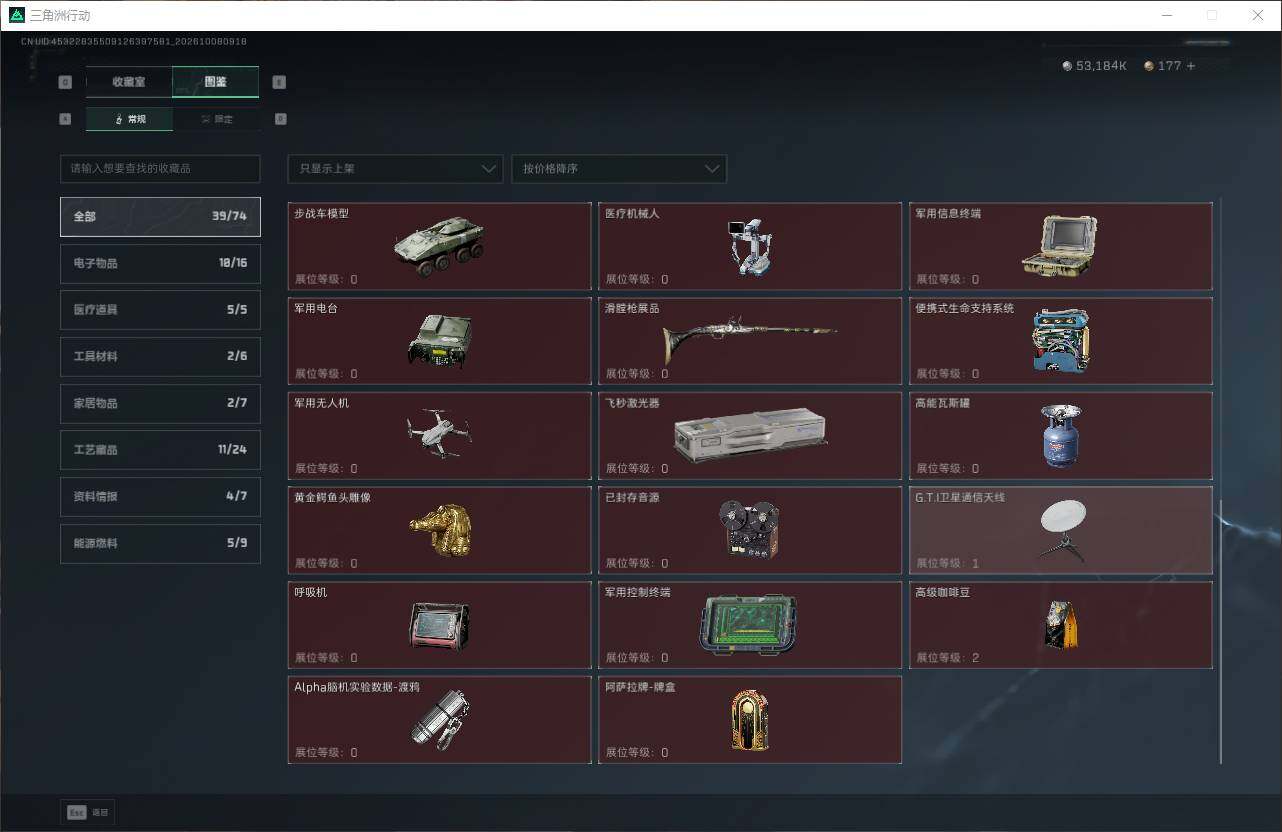Viewport: 1282px width, 832px height.
Task: Open the 军用信息终端 item card
Action: (x=1061, y=246)
